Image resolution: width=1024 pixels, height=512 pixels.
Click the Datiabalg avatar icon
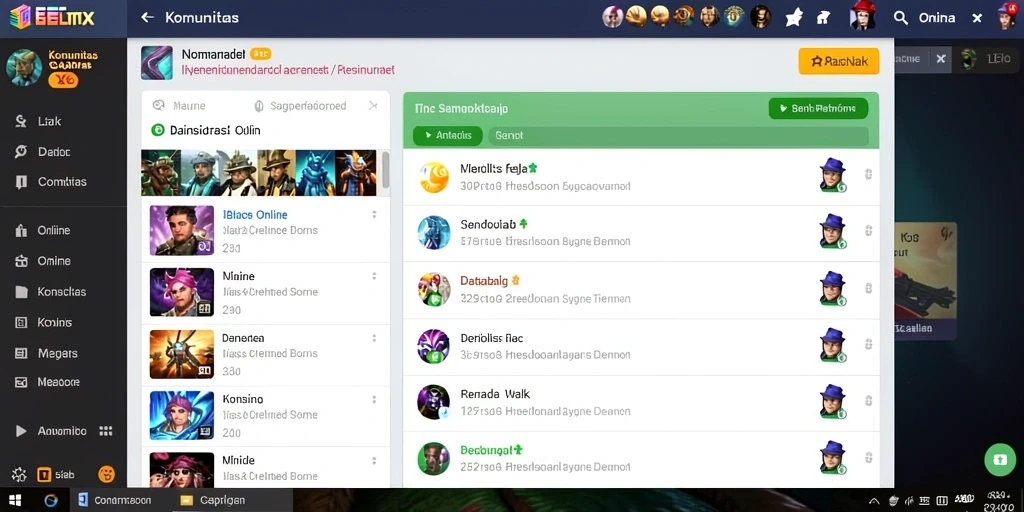pos(434,289)
